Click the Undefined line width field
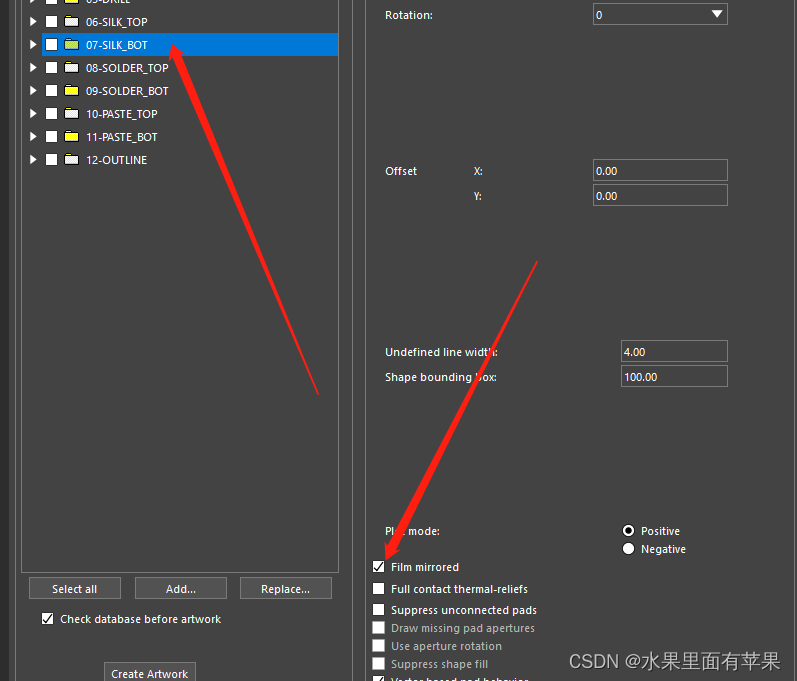Image resolution: width=797 pixels, height=681 pixels. [673, 352]
